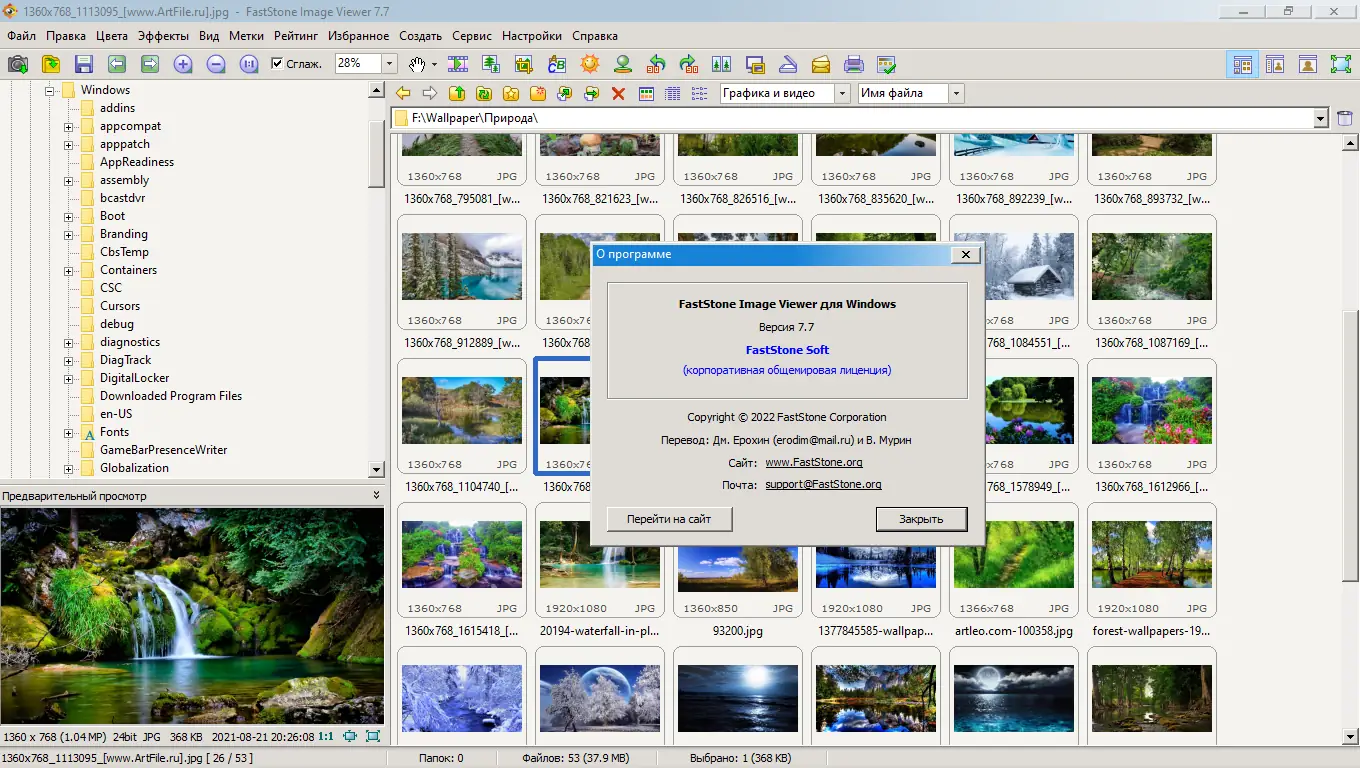
Task: Click the scanner acquire icon
Action: click(x=788, y=64)
